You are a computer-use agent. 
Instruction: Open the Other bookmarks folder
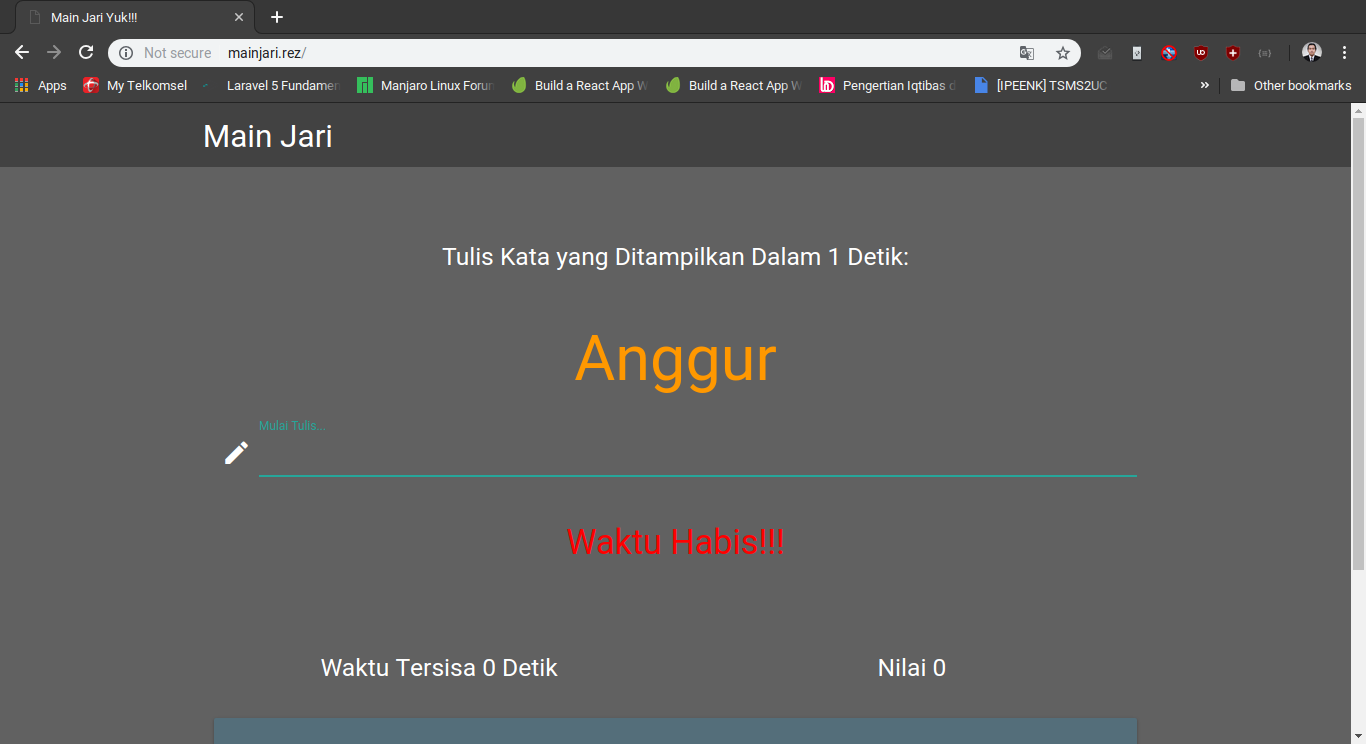coord(1291,85)
